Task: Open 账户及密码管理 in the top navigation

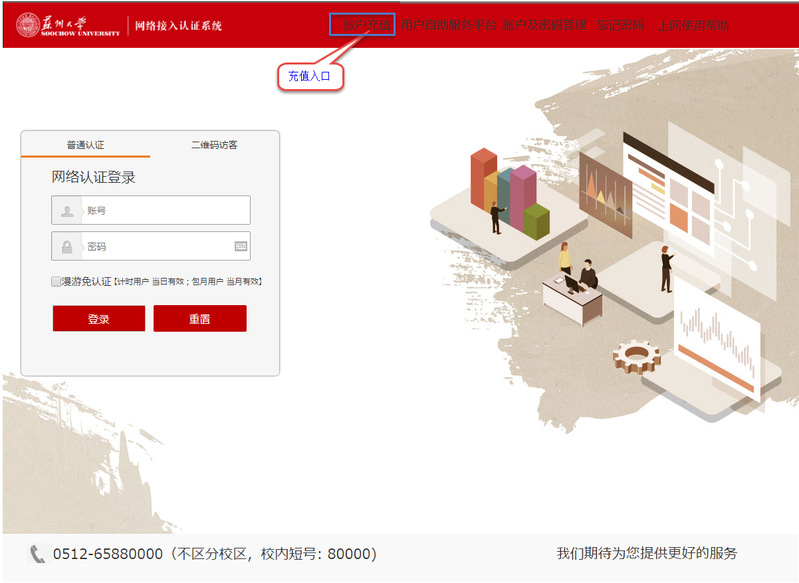Action: [544, 25]
